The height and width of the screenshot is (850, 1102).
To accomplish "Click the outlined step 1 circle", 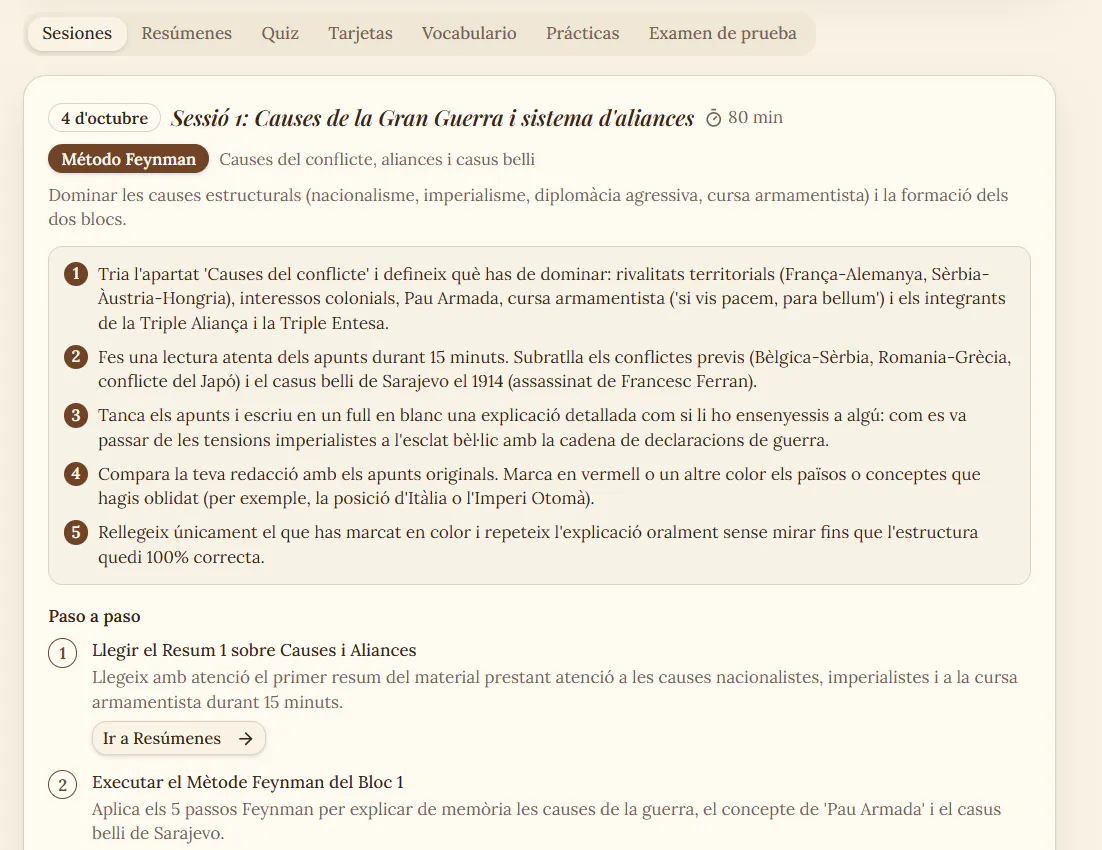I will [63, 653].
